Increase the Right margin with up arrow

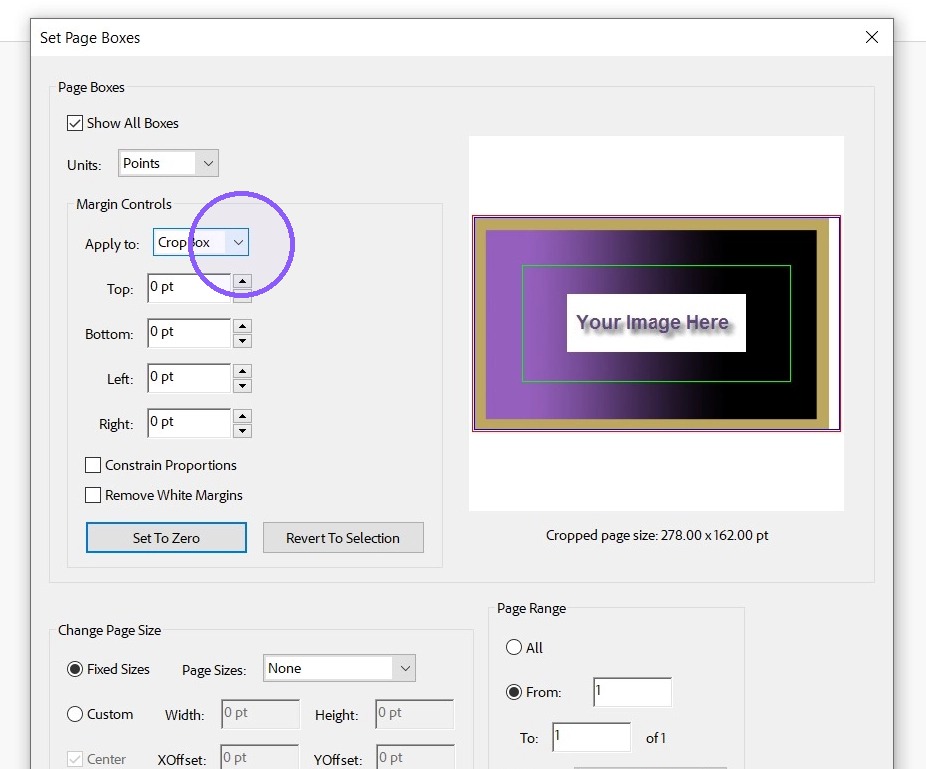pos(242,416)
